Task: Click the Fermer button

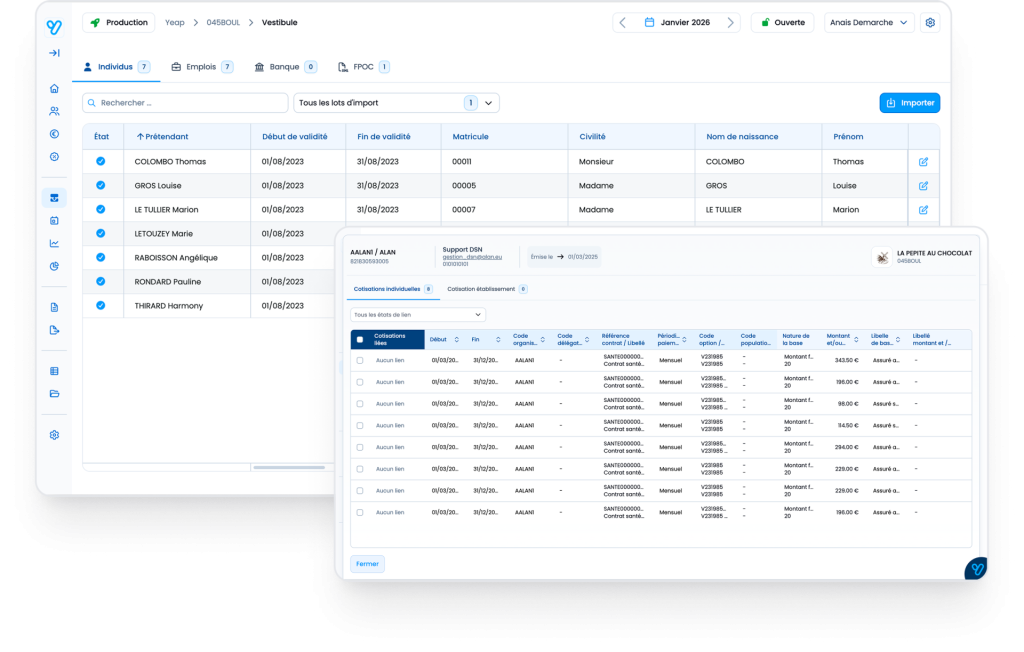Action: [367, 564]
